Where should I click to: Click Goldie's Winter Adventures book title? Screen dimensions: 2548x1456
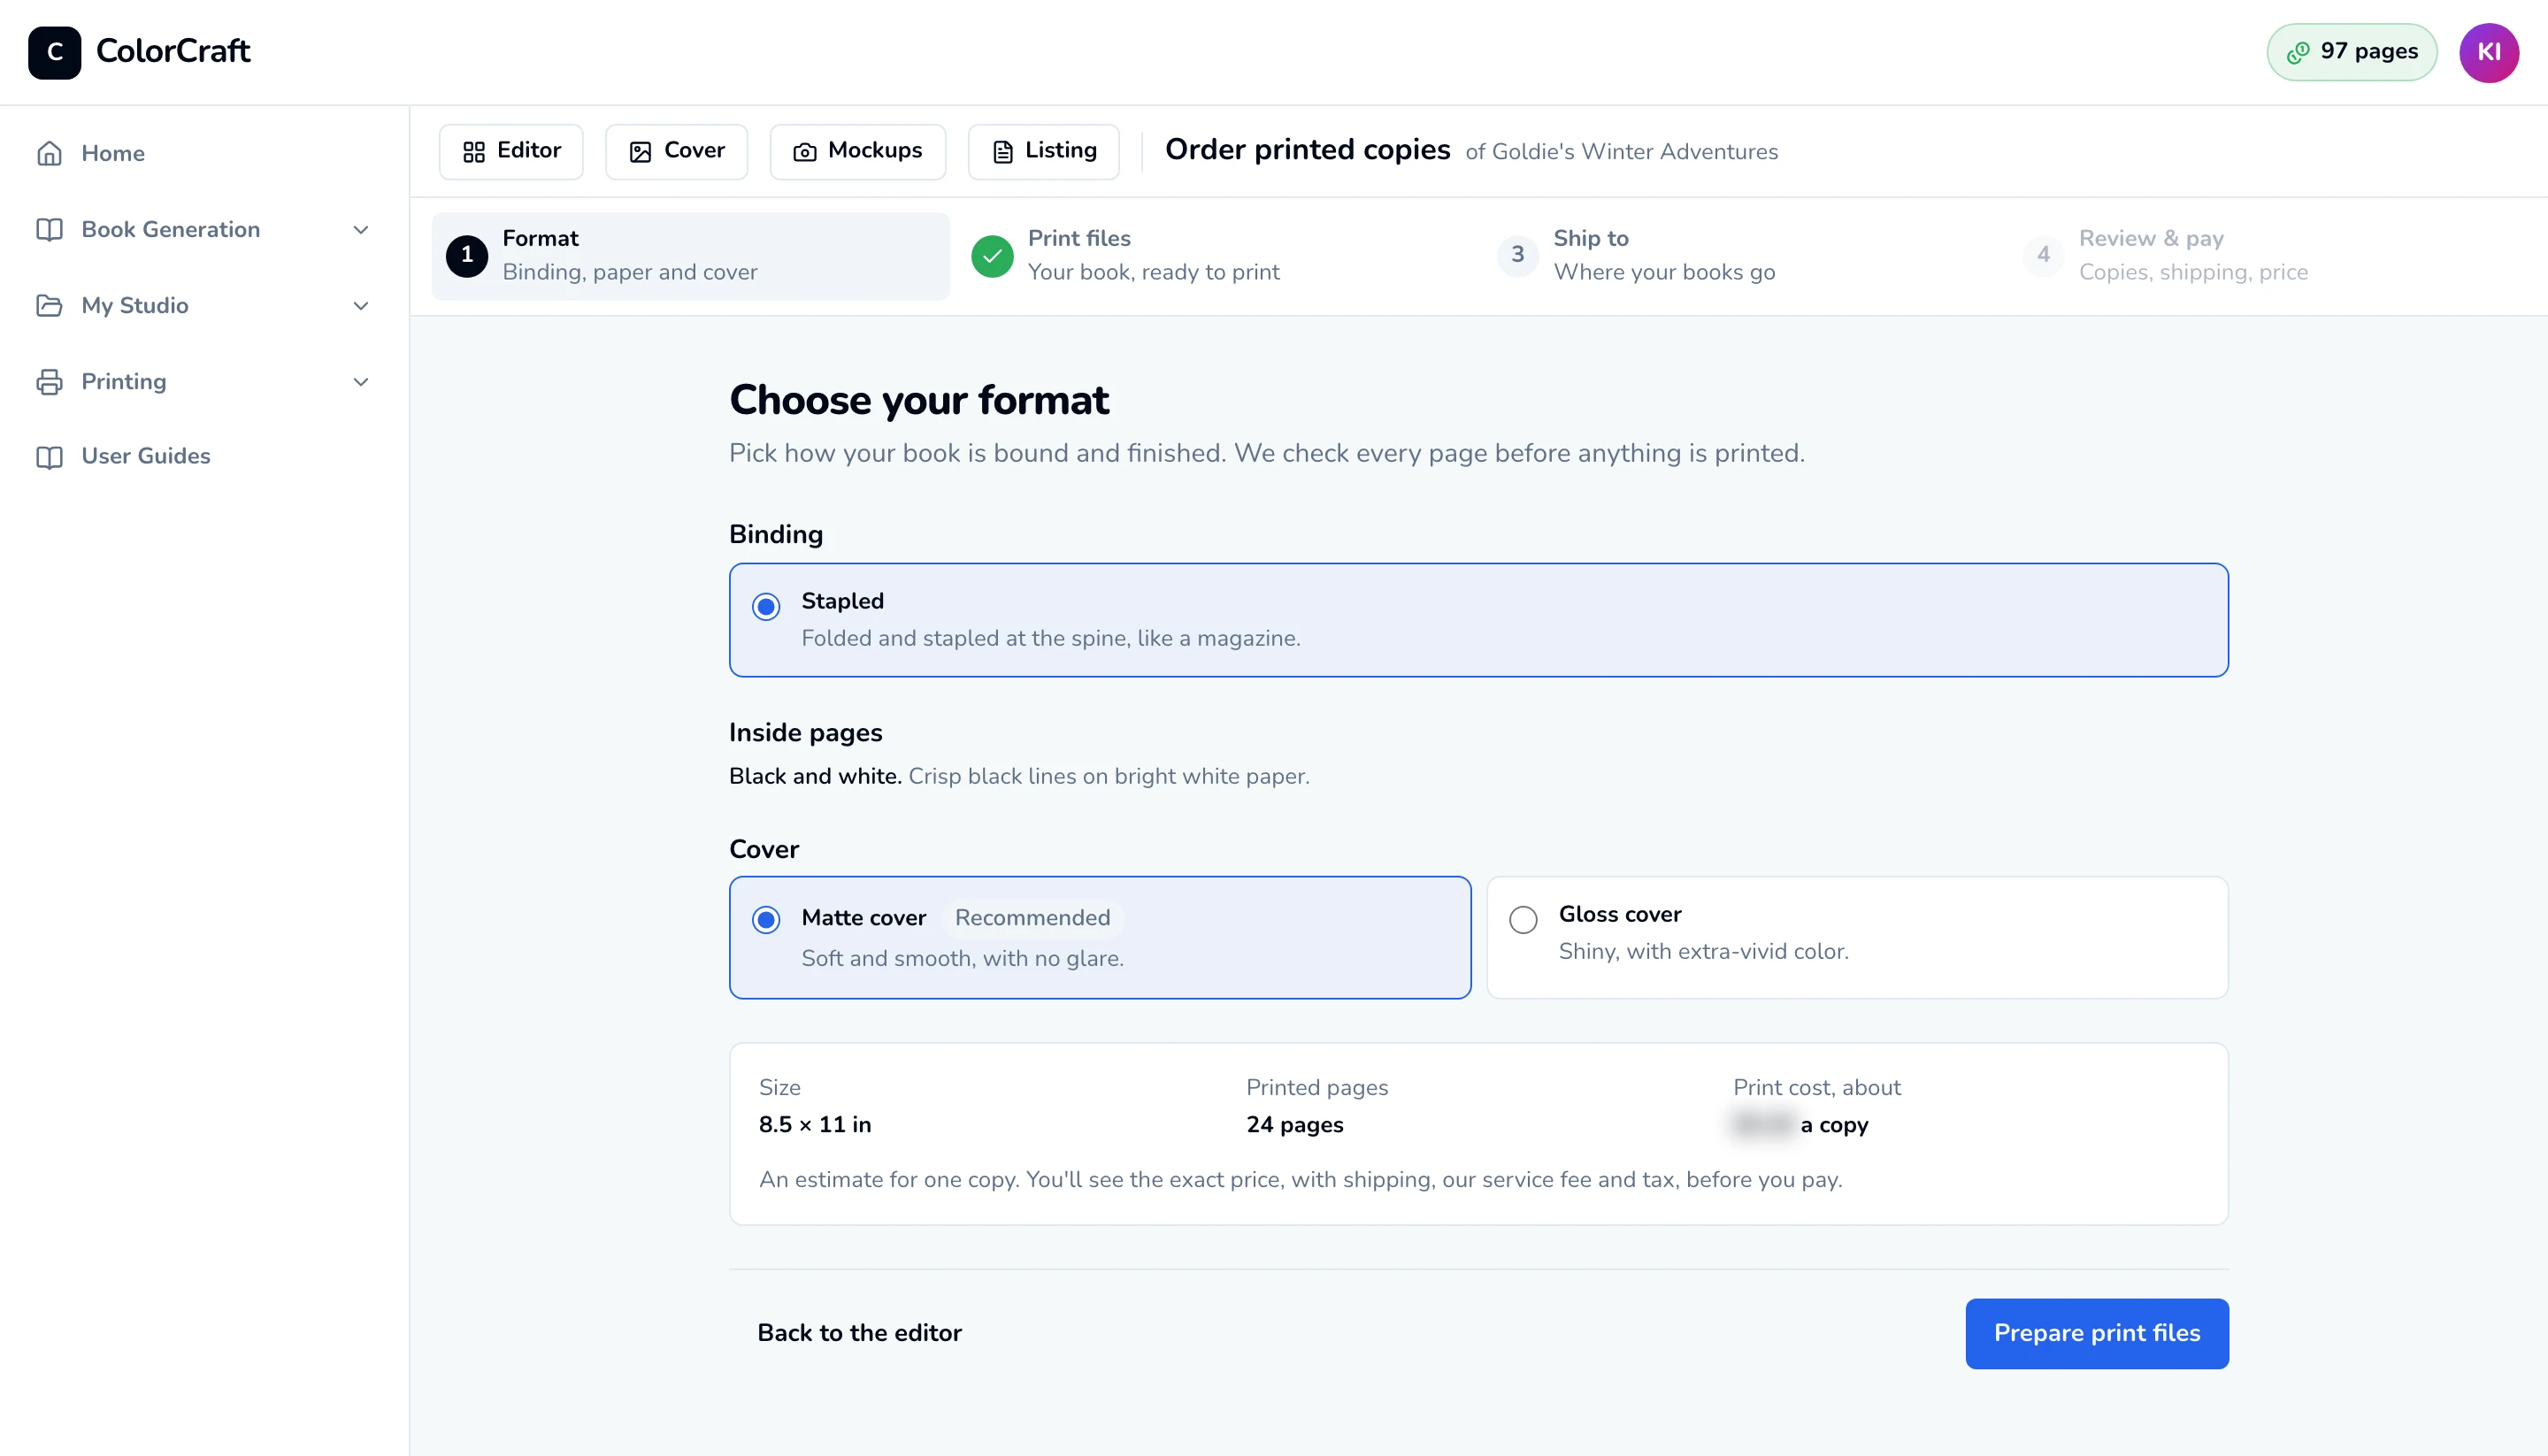click(x=1635, y=152)
